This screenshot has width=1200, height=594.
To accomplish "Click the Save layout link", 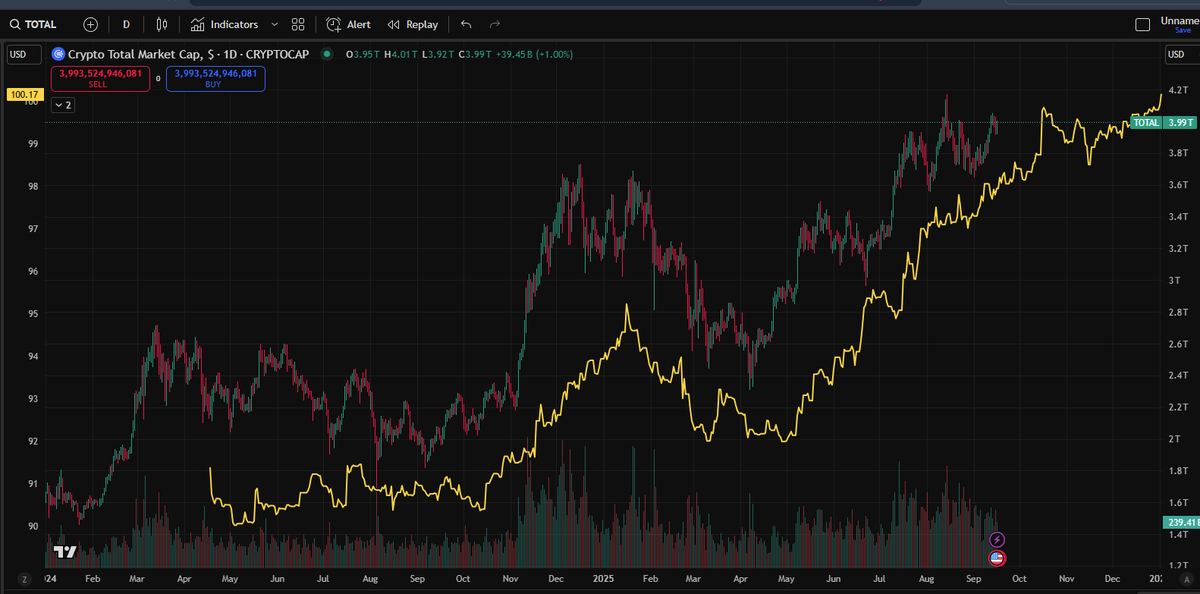I will (x=1183, y=31).
